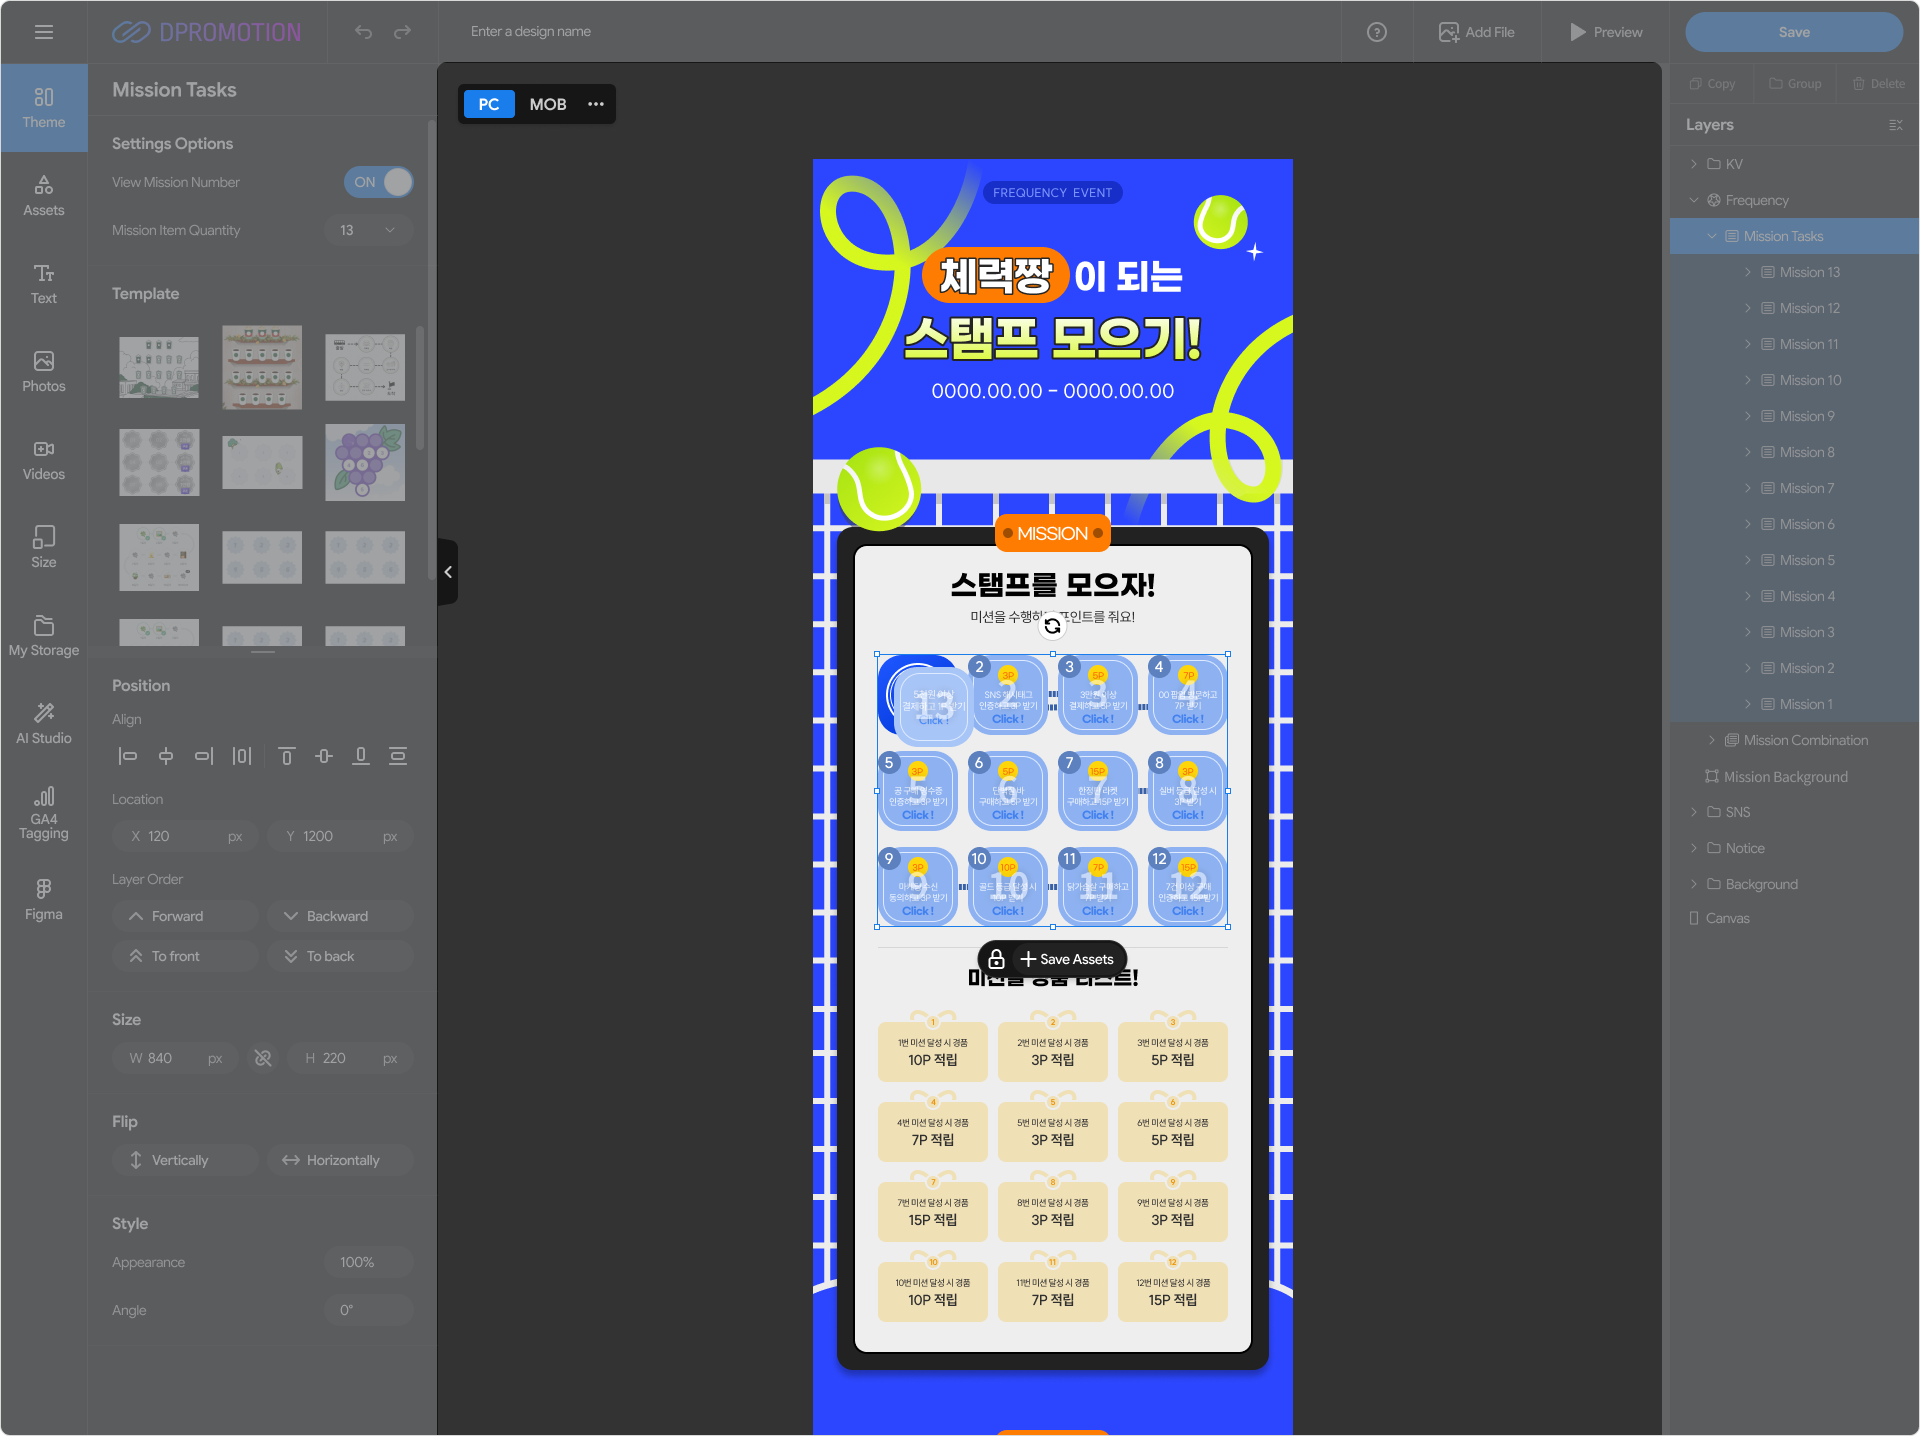The image size is (1920, 1436).
Task: Open the Size sidebar panel
Action: pos(44,548)
